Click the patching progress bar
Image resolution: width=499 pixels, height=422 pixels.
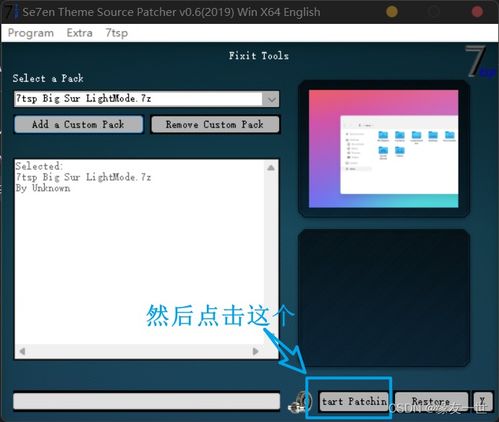coord(147,401)
